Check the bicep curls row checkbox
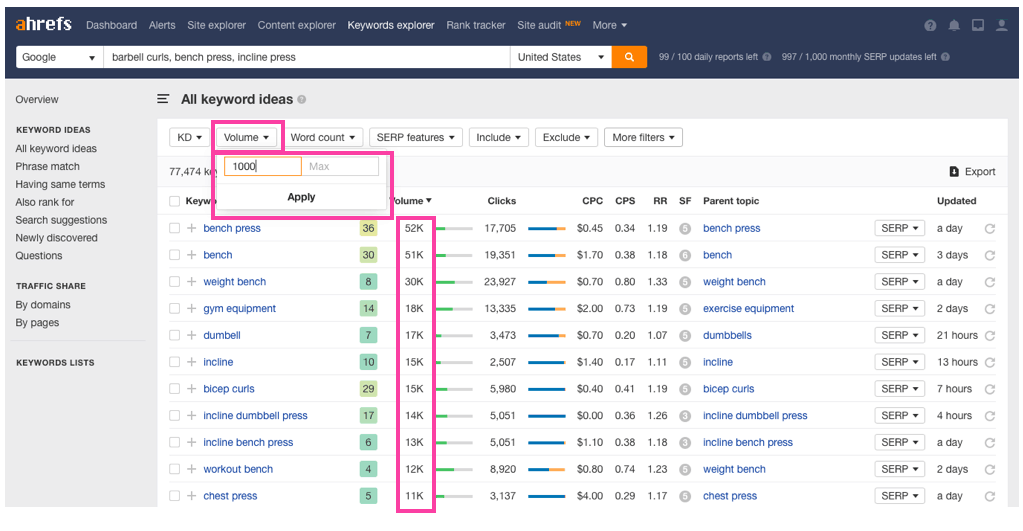Viewport: 1023px width, 531px height. pyautogui.click(x=174, y=389)
